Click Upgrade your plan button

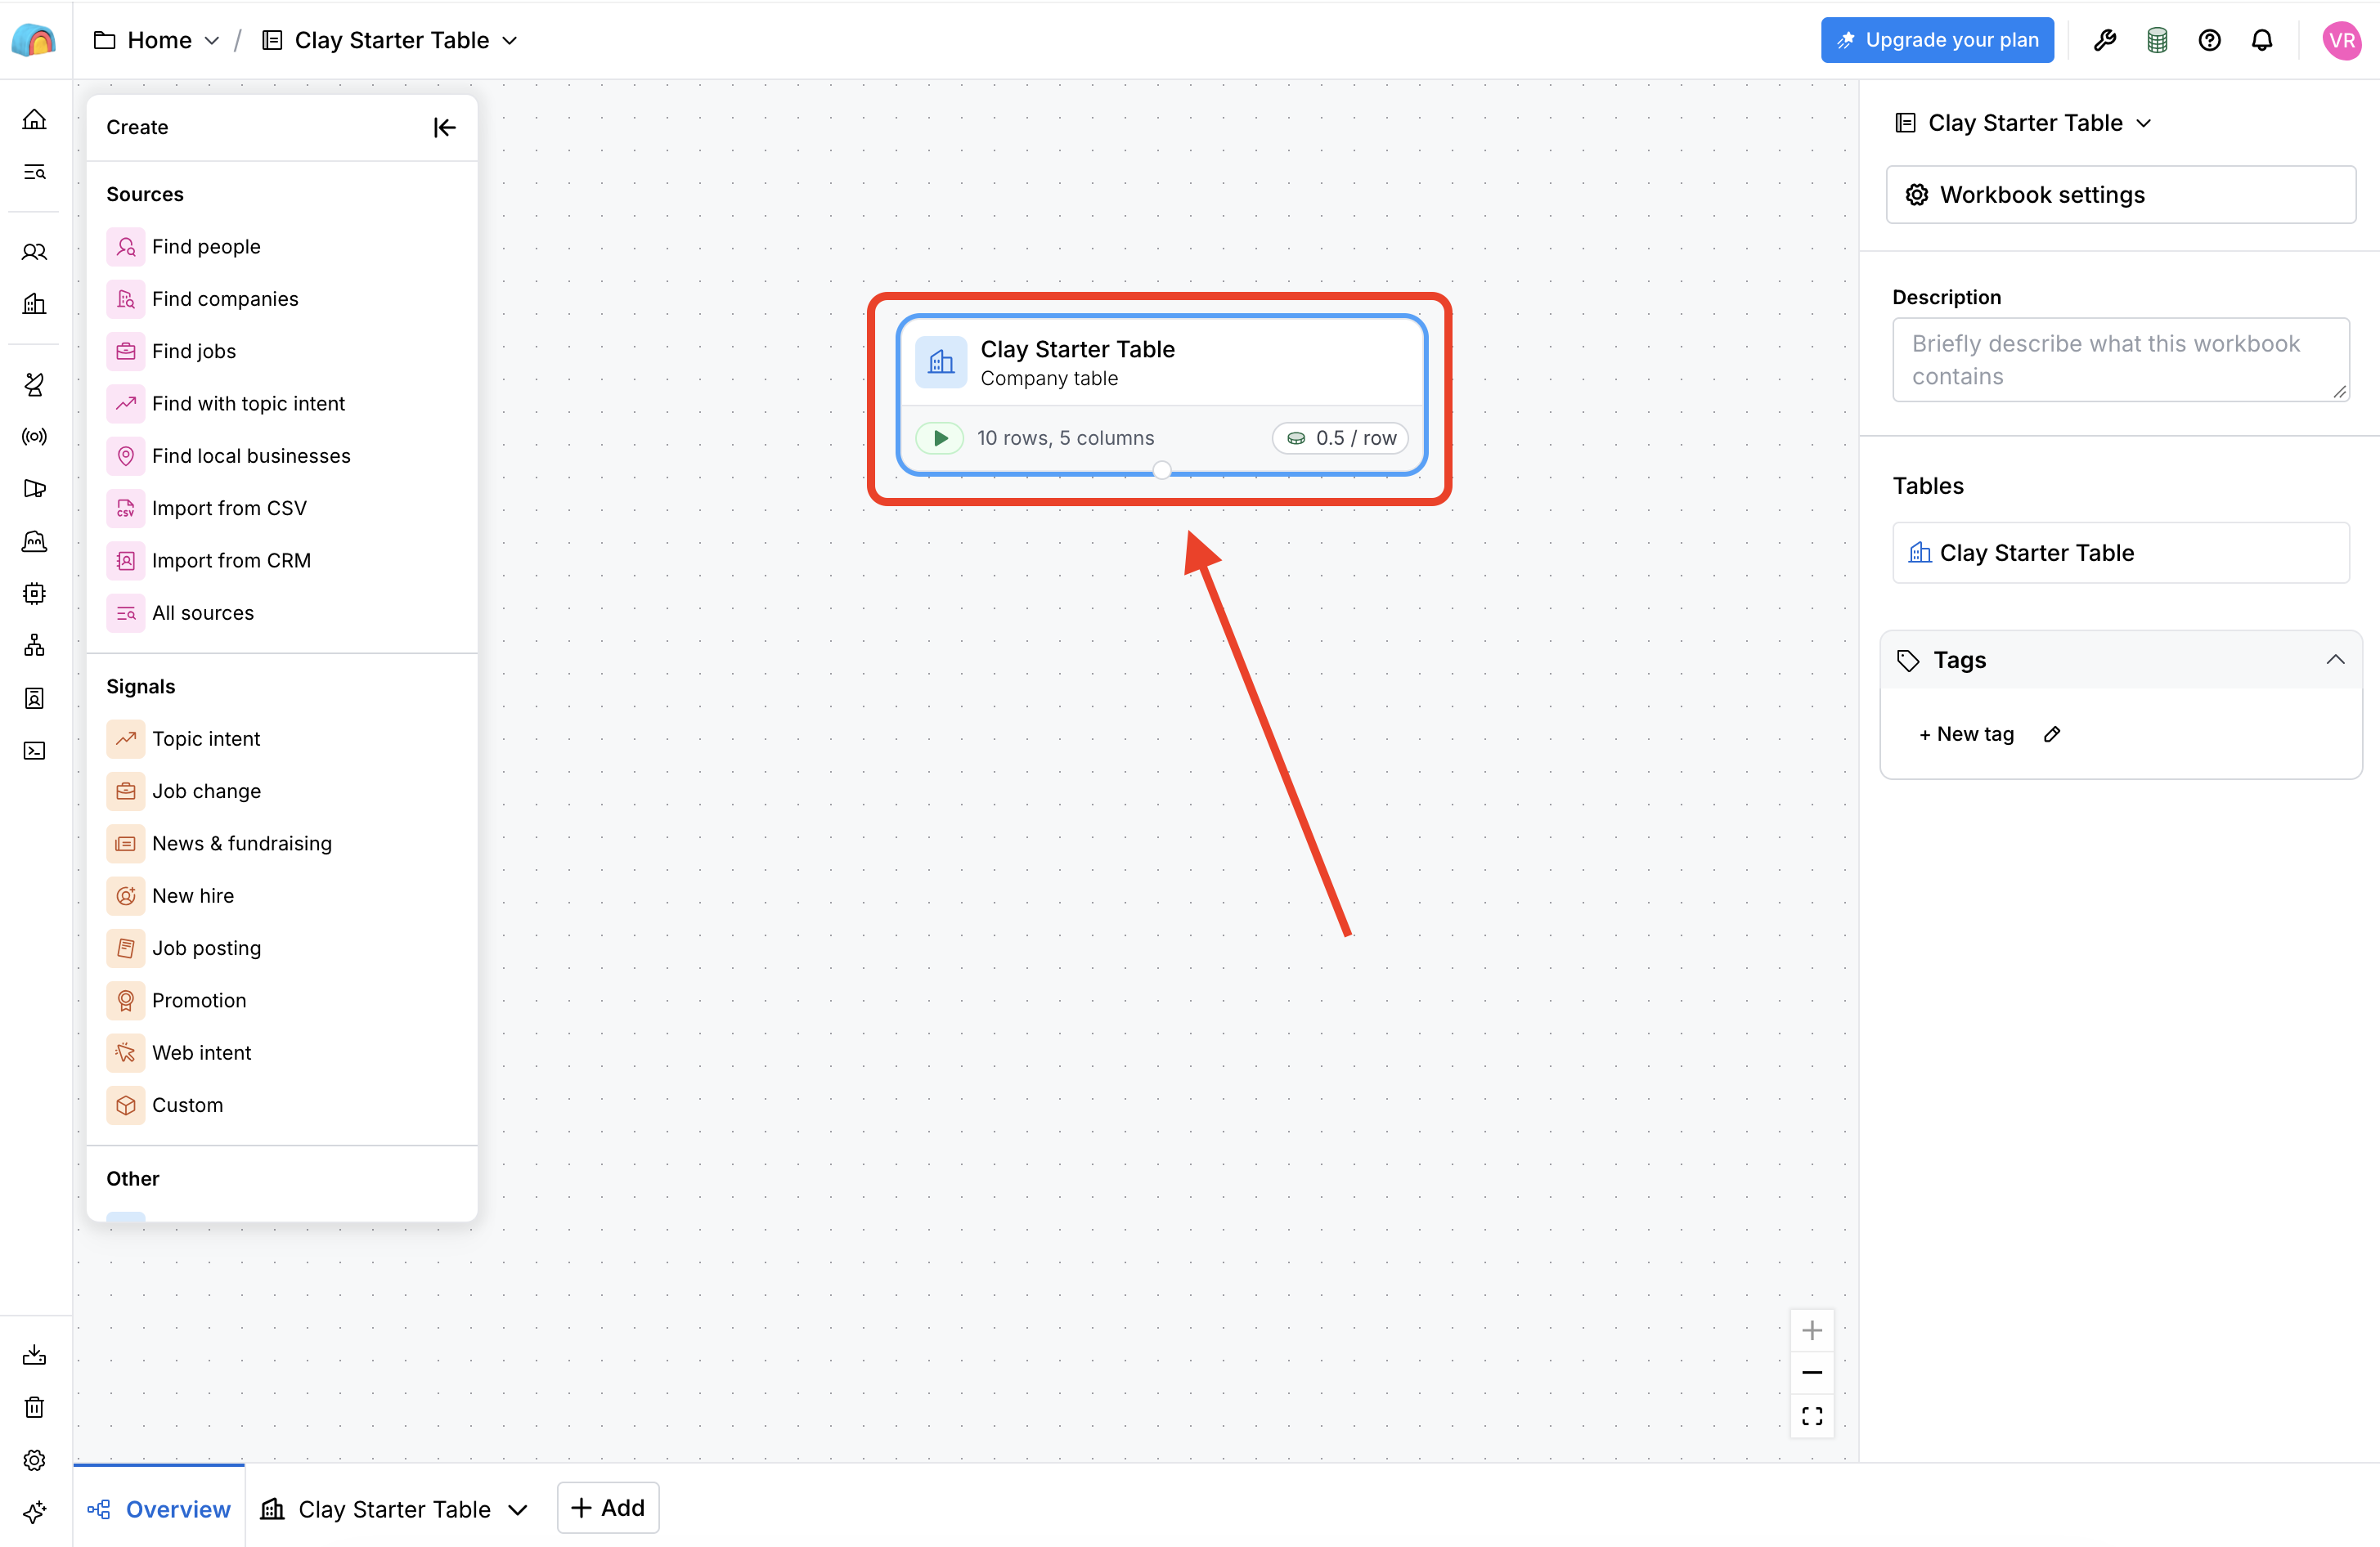1937,40
